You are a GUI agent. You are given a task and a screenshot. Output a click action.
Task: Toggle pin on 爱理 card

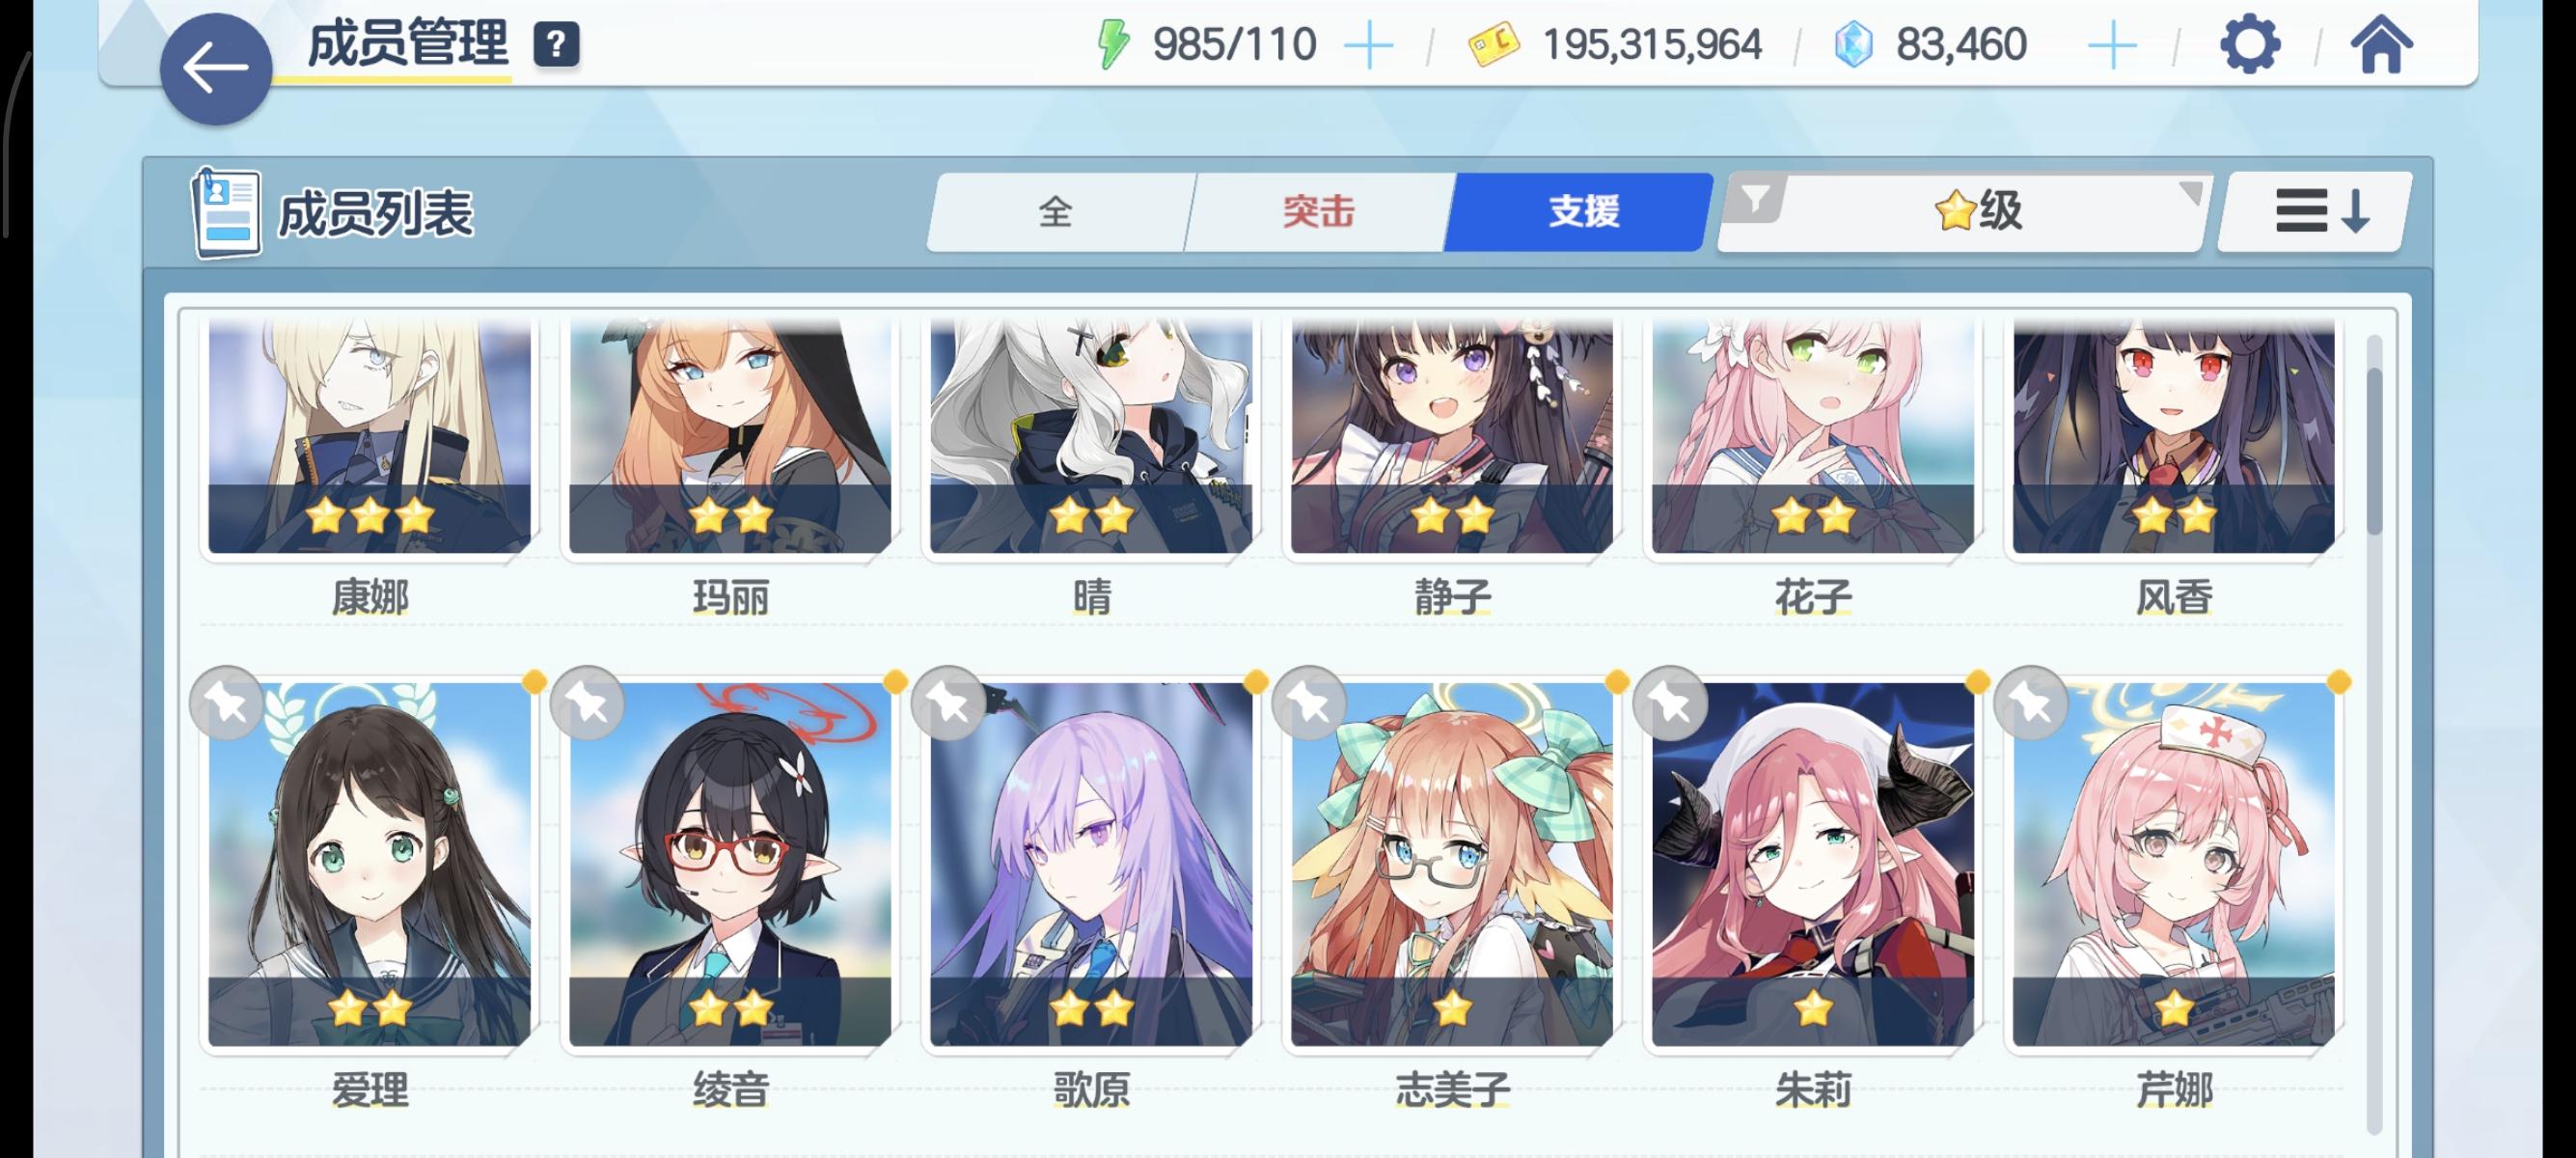[227, 702]
